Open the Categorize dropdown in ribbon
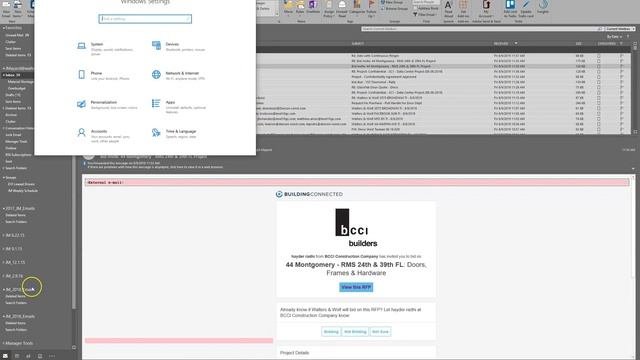Image resolution: width=640 pixels, height=360 pixels. point(357,8)
